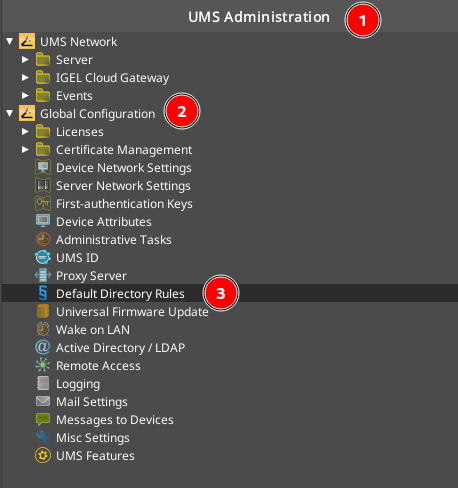Collapse the UMS Network tree node
Viewport: 458px width, 488px height.
[x=9, y=41]
